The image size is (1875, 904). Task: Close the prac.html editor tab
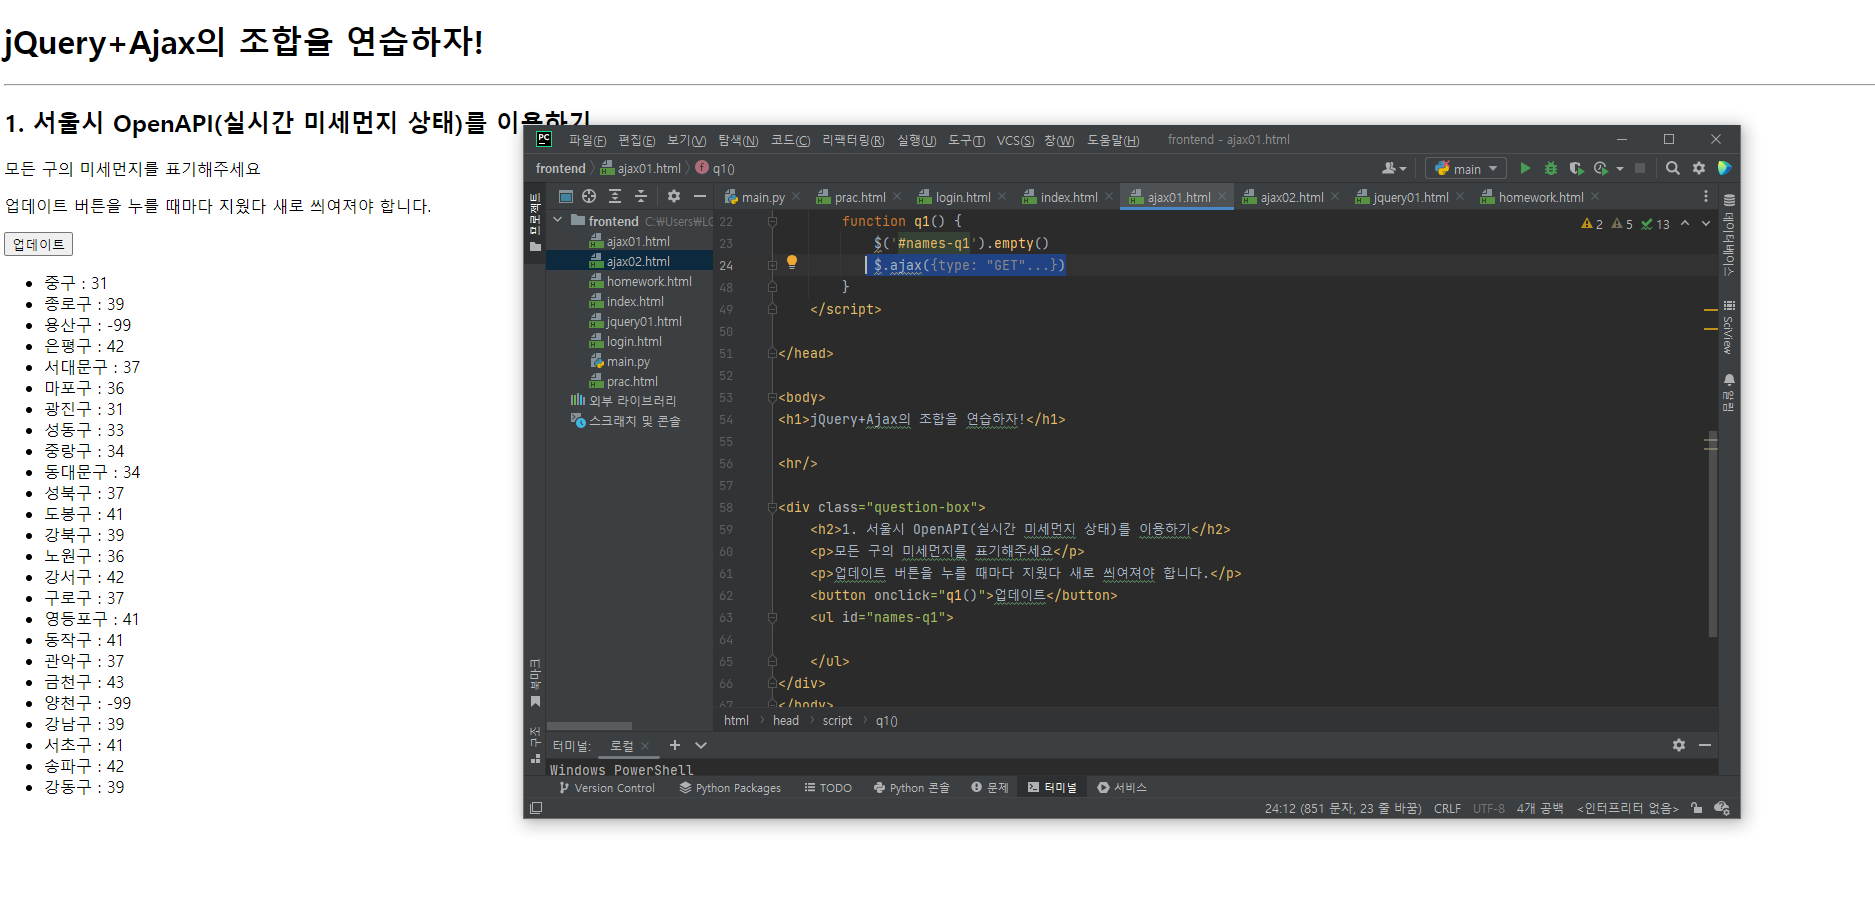[x=897, y=196]
